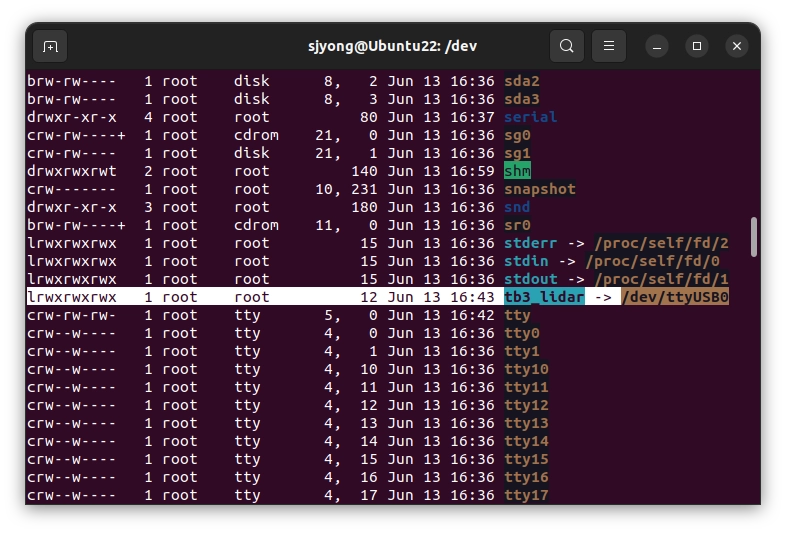
Task: Click the 16:59 timestamp on shm row
Action: click(472, 171)
